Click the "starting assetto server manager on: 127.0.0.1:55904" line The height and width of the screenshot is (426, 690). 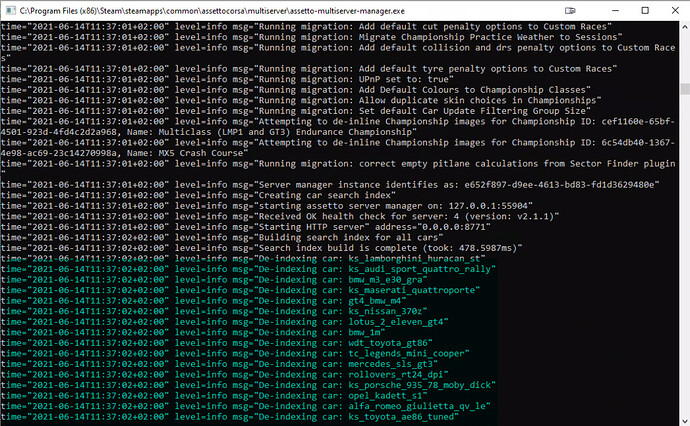coord(267,206)
